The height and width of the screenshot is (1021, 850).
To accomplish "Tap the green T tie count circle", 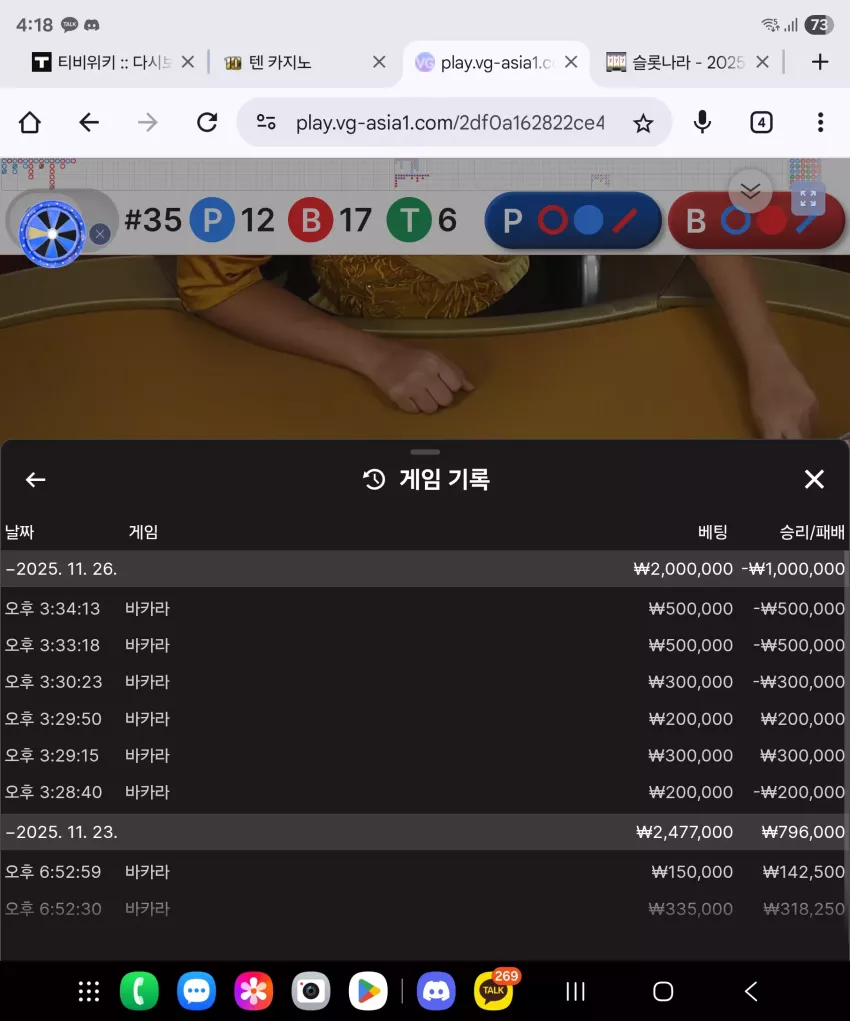I will click(409, 220).
